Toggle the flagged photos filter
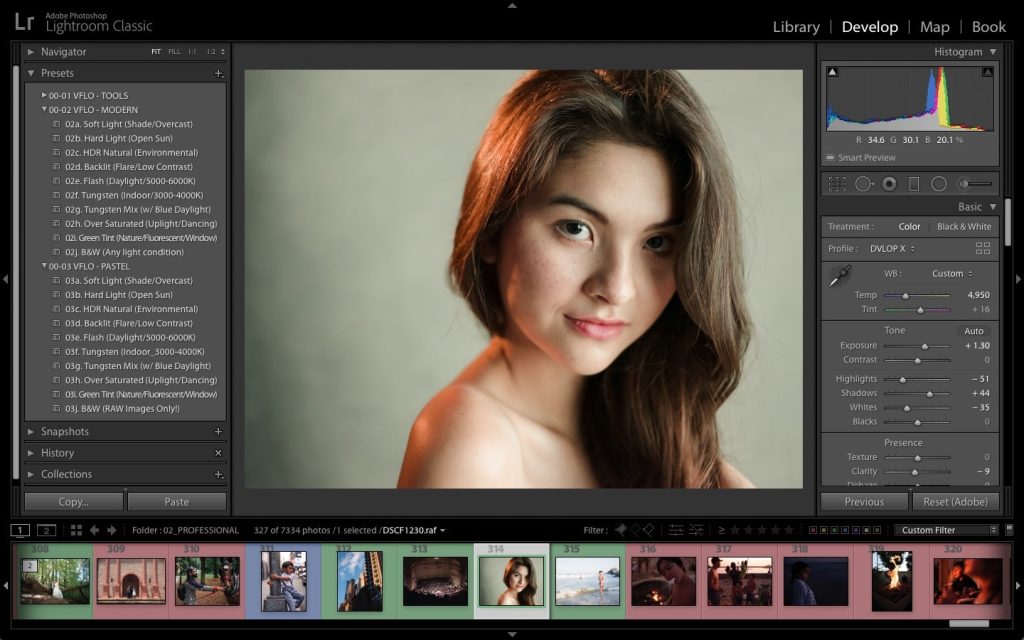The height and width of the screenshot is (640, 1024). [x=621, y=529]
